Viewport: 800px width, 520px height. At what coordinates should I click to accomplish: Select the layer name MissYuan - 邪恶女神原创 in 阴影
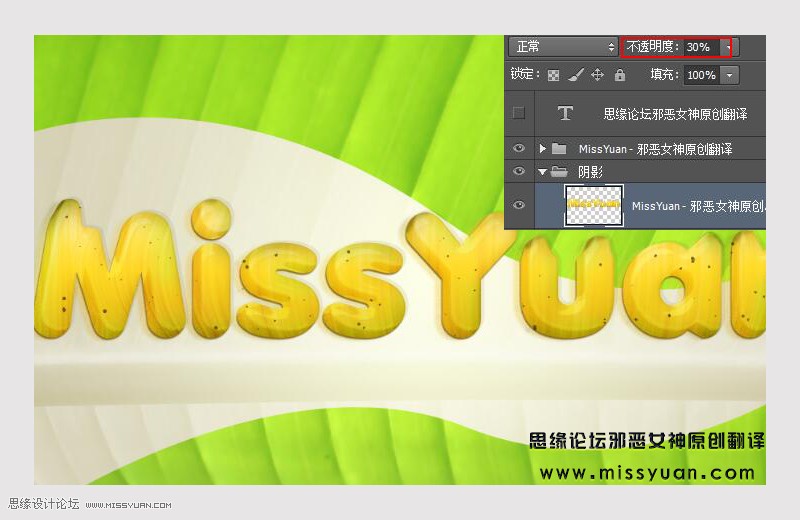698,206
